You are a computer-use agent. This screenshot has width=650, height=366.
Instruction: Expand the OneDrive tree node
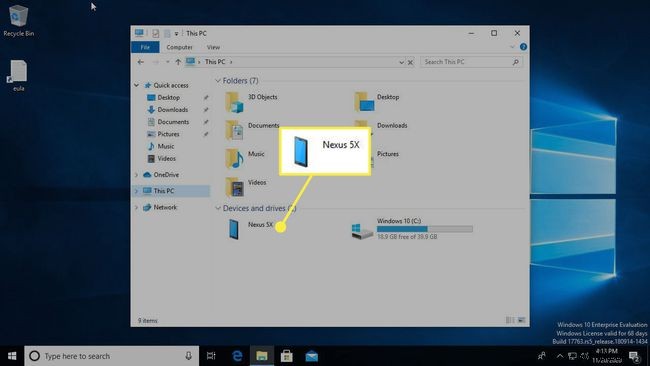(136, 175)
